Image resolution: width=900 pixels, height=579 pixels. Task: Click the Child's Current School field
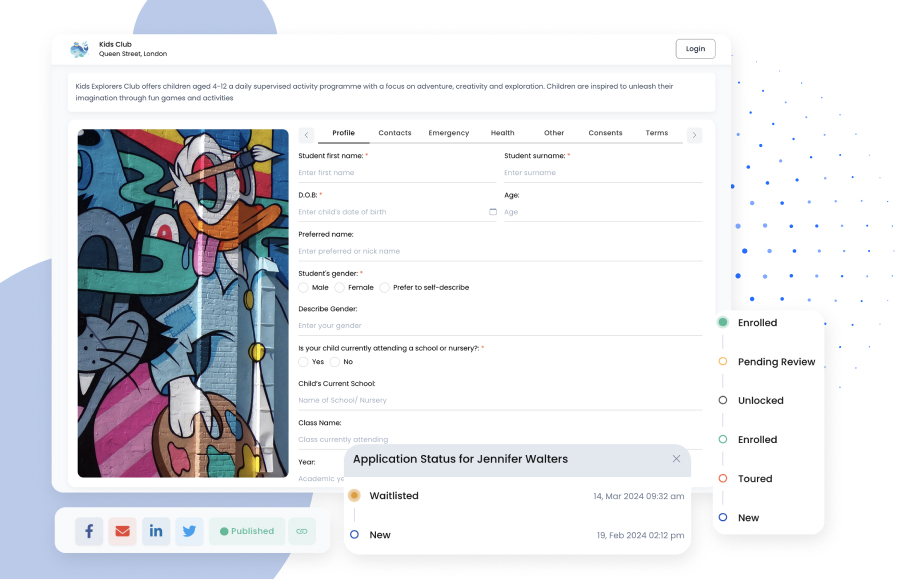coord(500,400)
